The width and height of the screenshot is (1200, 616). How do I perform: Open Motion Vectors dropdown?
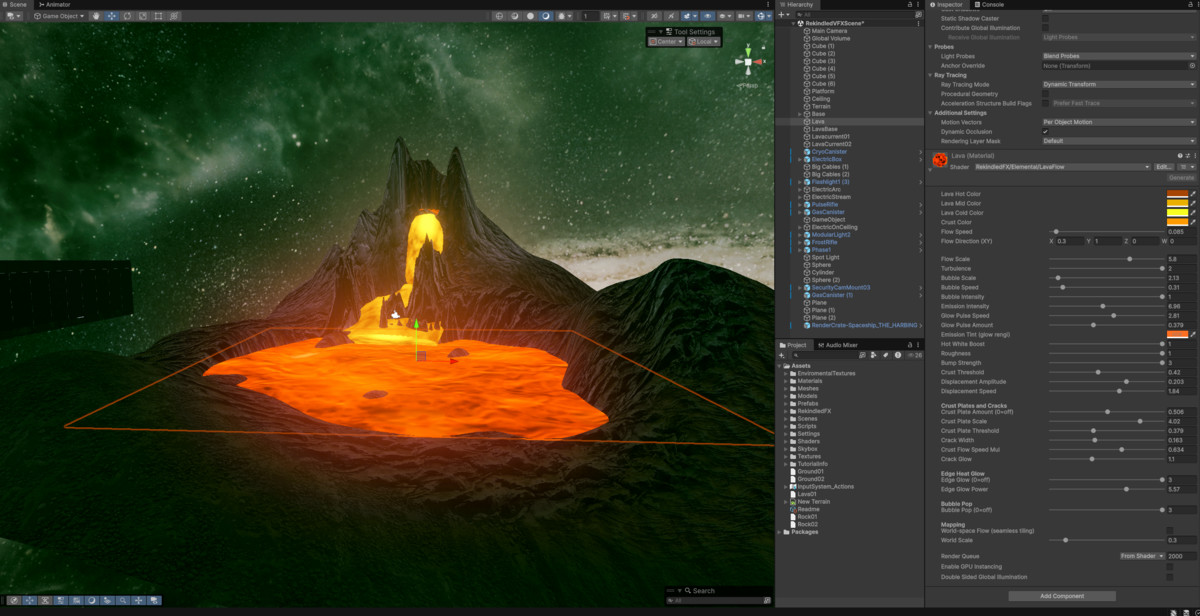(x=1119, y=122)
